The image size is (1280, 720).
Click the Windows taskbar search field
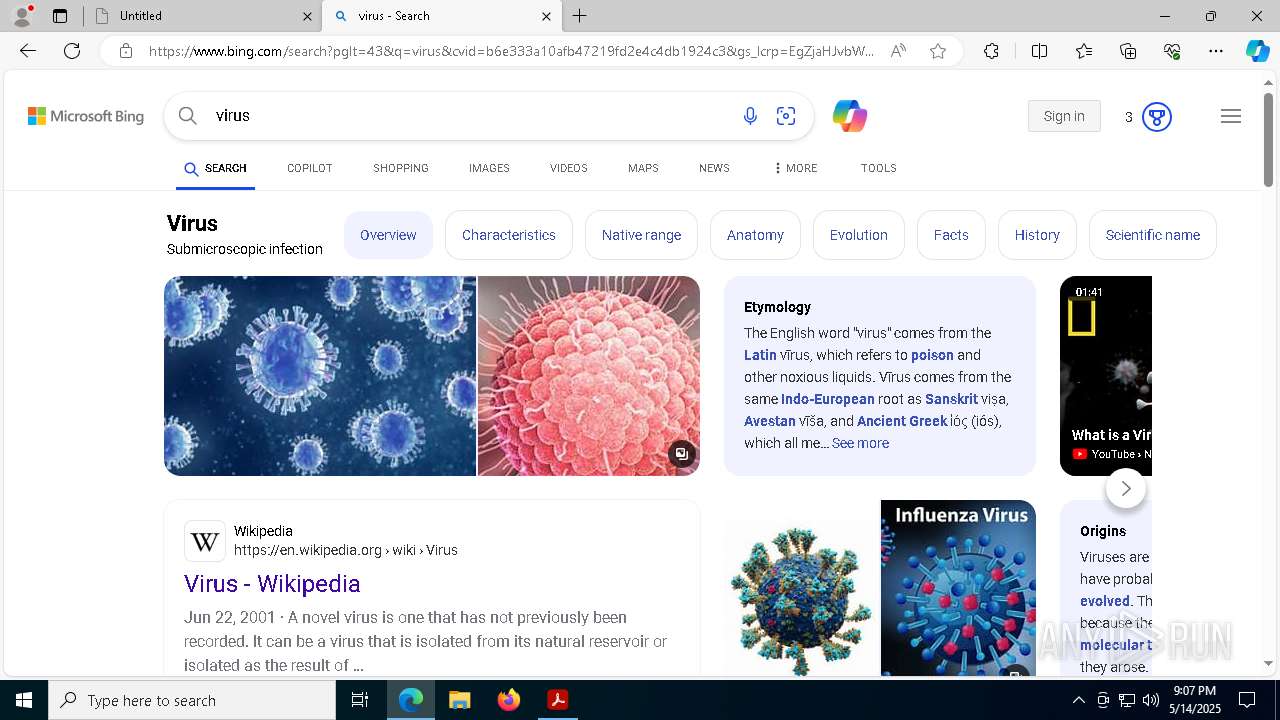point(192,700)
